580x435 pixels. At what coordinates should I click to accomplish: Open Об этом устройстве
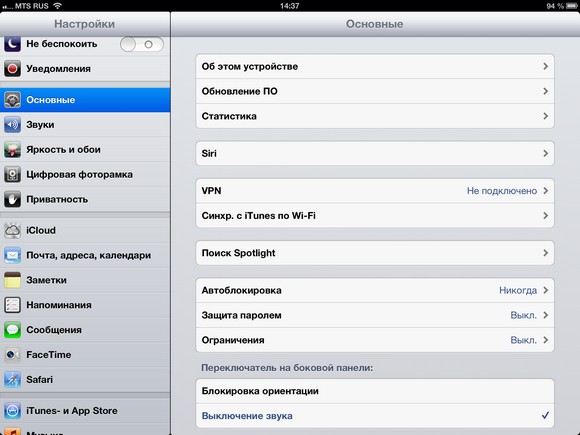point(375,67)
